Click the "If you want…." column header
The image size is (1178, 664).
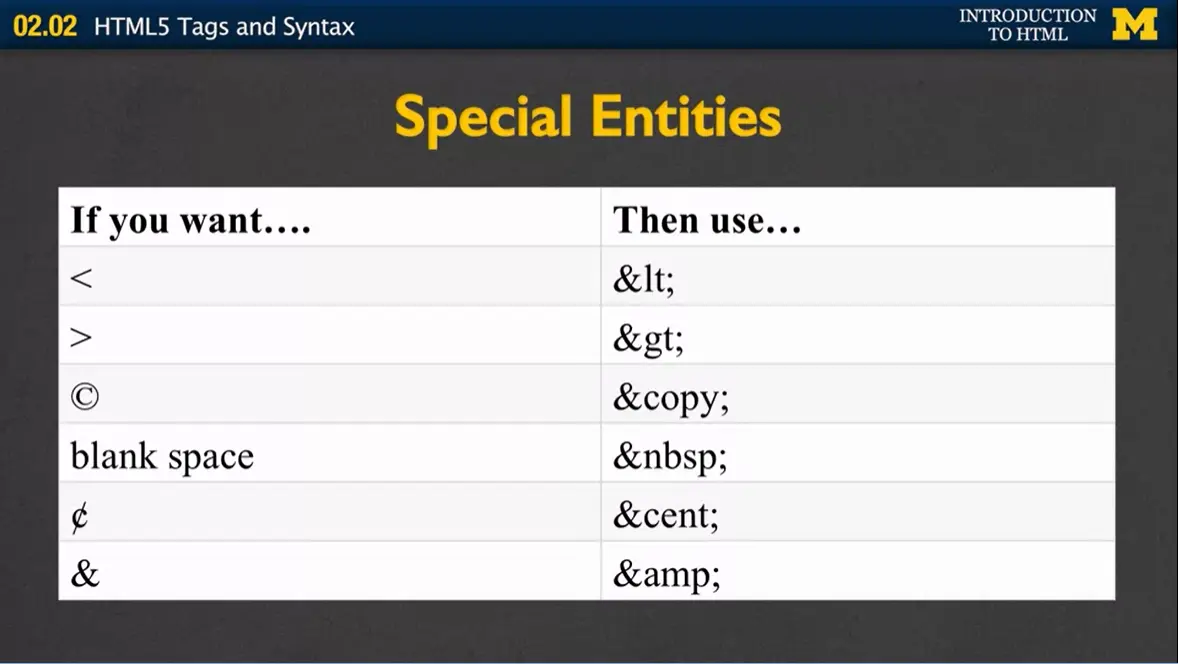coord(190,220)
